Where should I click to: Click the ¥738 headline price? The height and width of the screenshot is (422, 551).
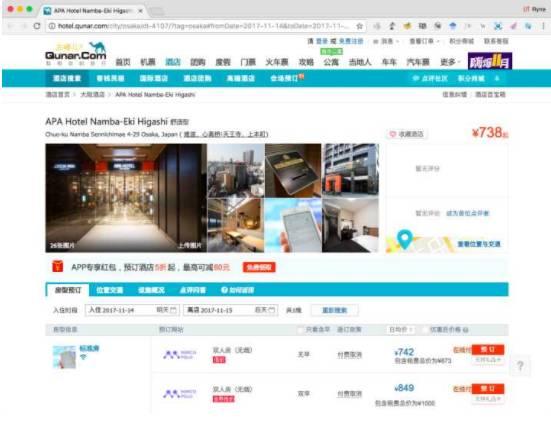490,132
